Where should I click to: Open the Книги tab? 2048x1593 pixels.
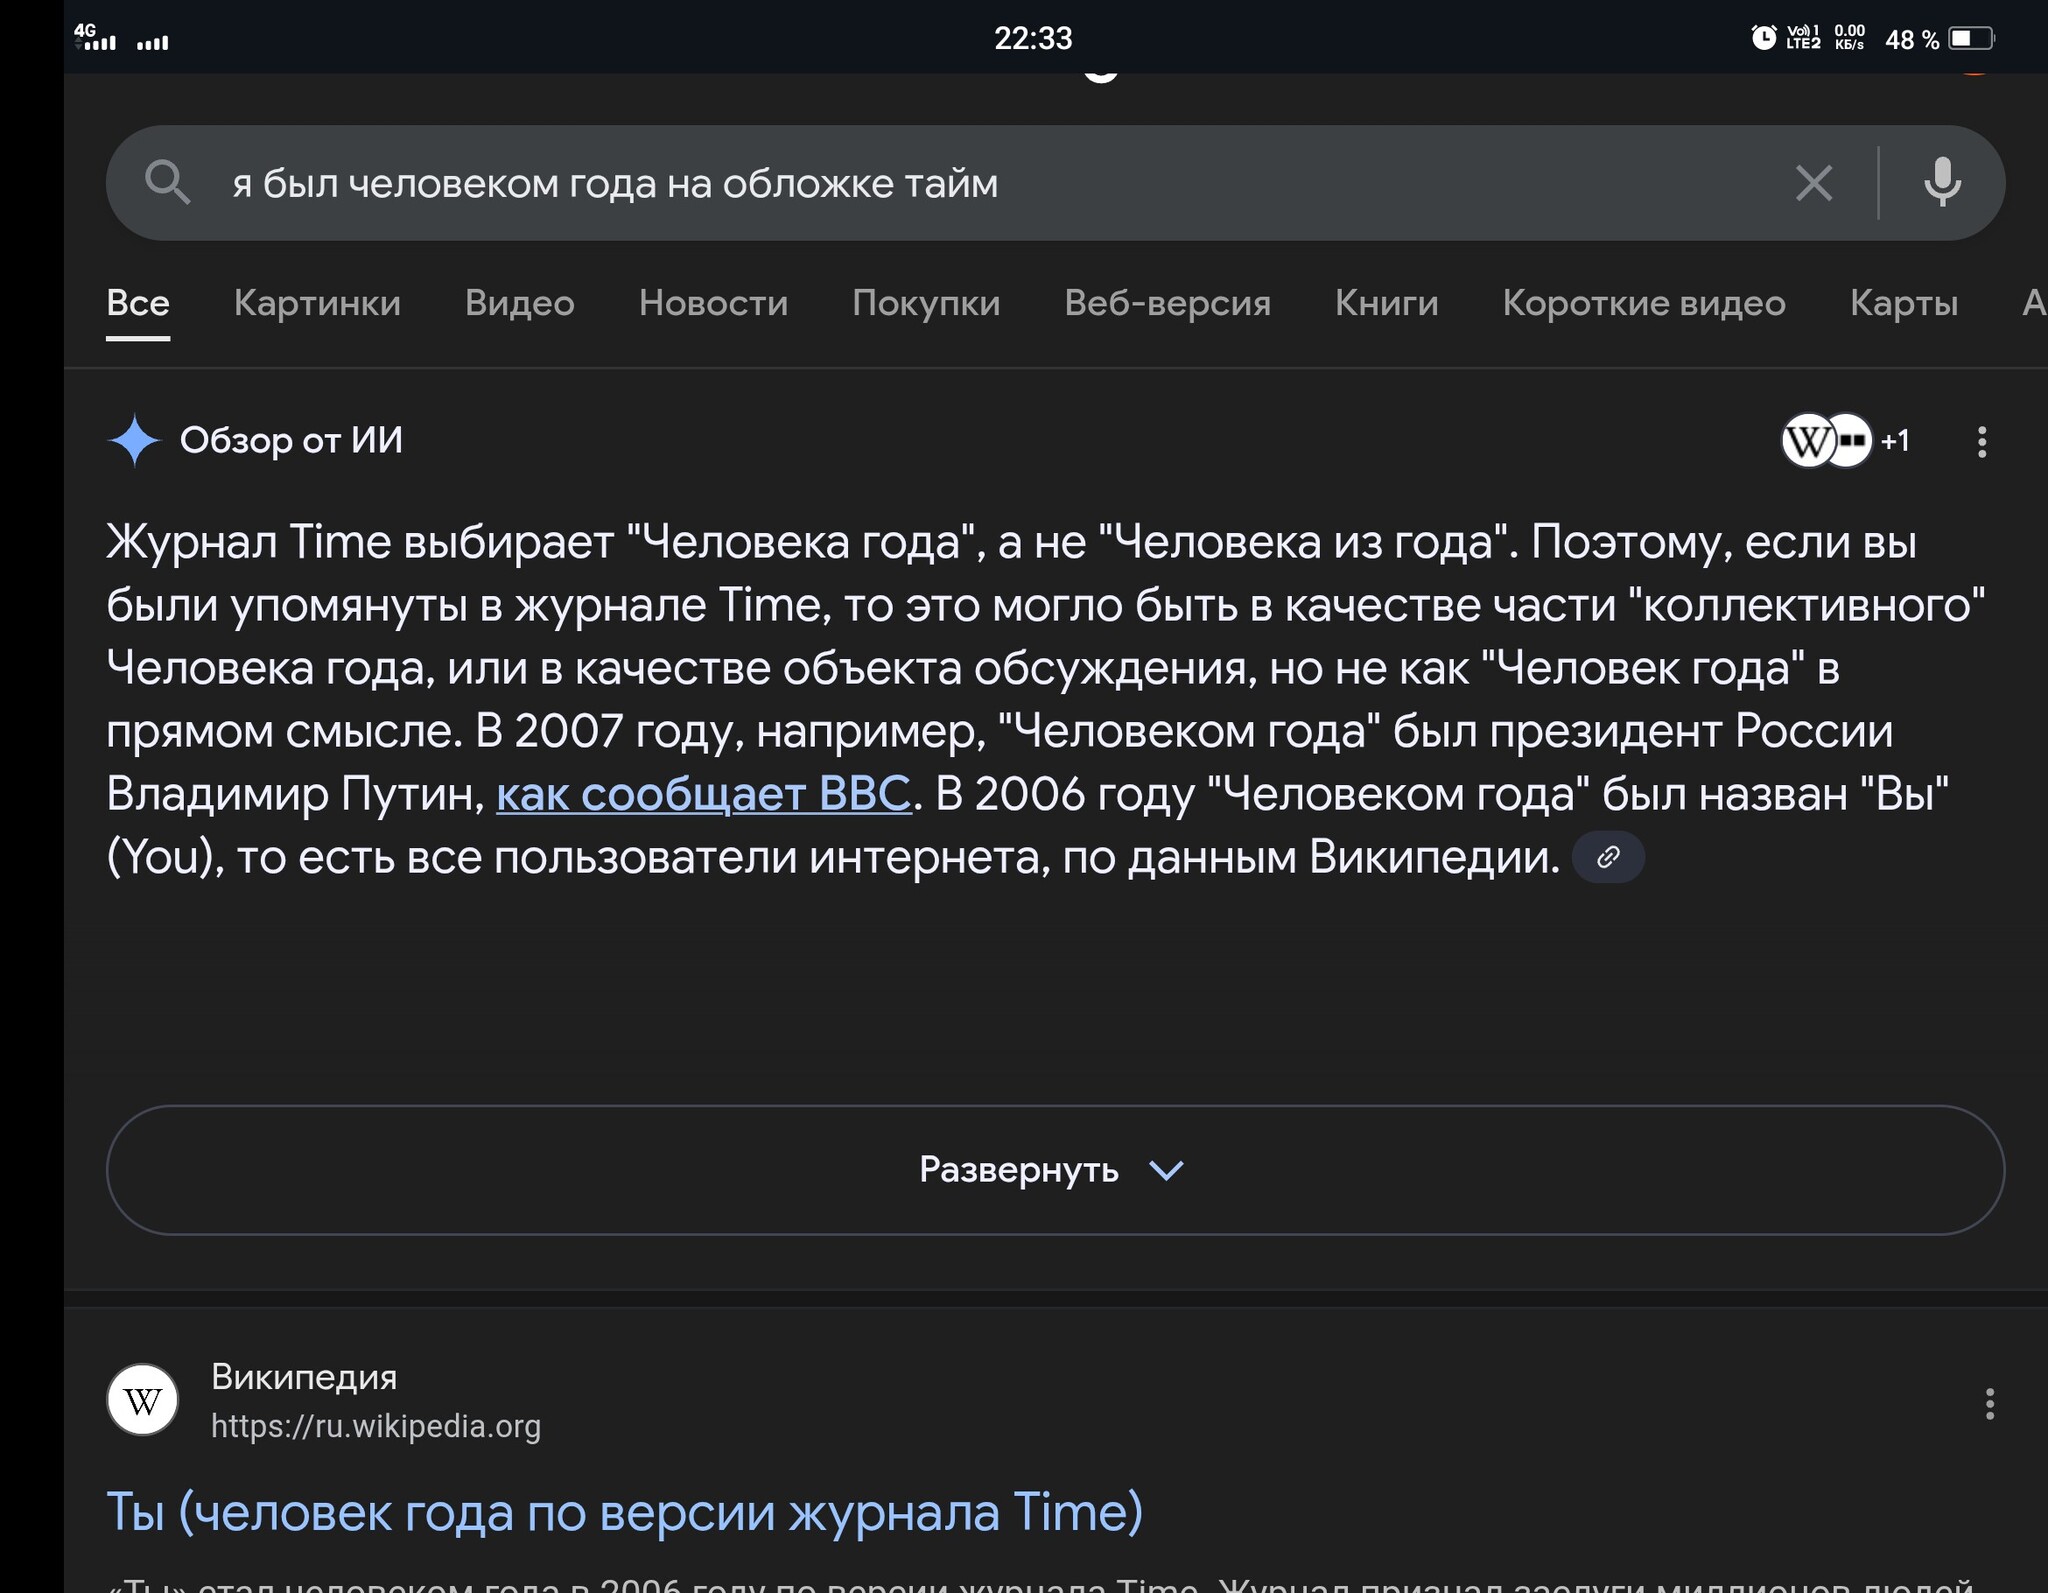coord(1387,303)
